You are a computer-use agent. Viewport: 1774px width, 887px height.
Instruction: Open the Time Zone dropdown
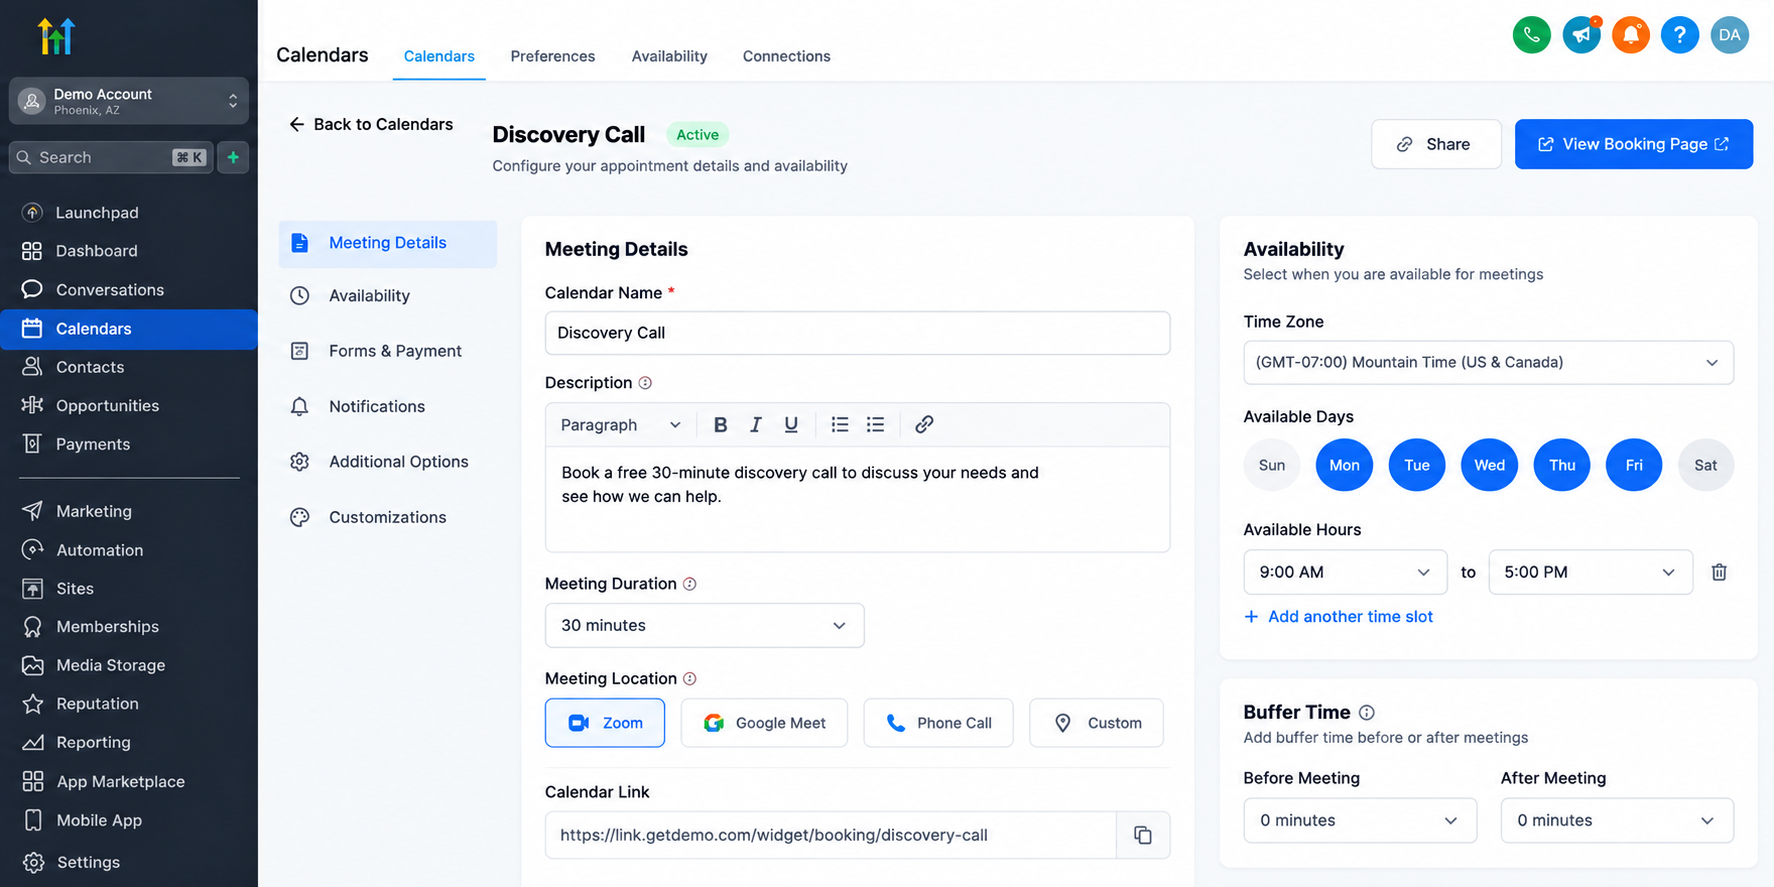click(x=1488, y=363)
